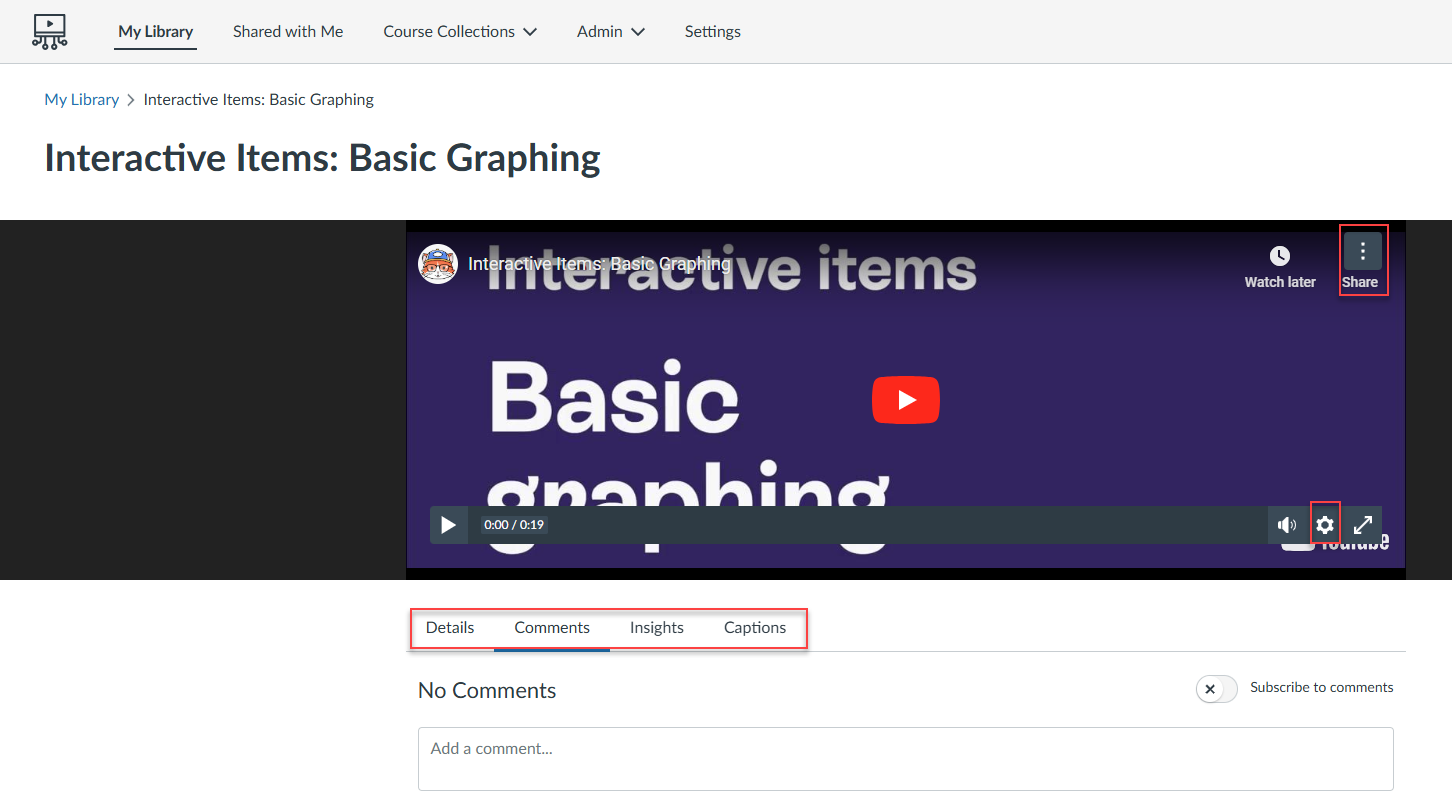Screen dimensions: 1452x810
Task: Click the Watch later clock icon
Action: point(1279,257)
